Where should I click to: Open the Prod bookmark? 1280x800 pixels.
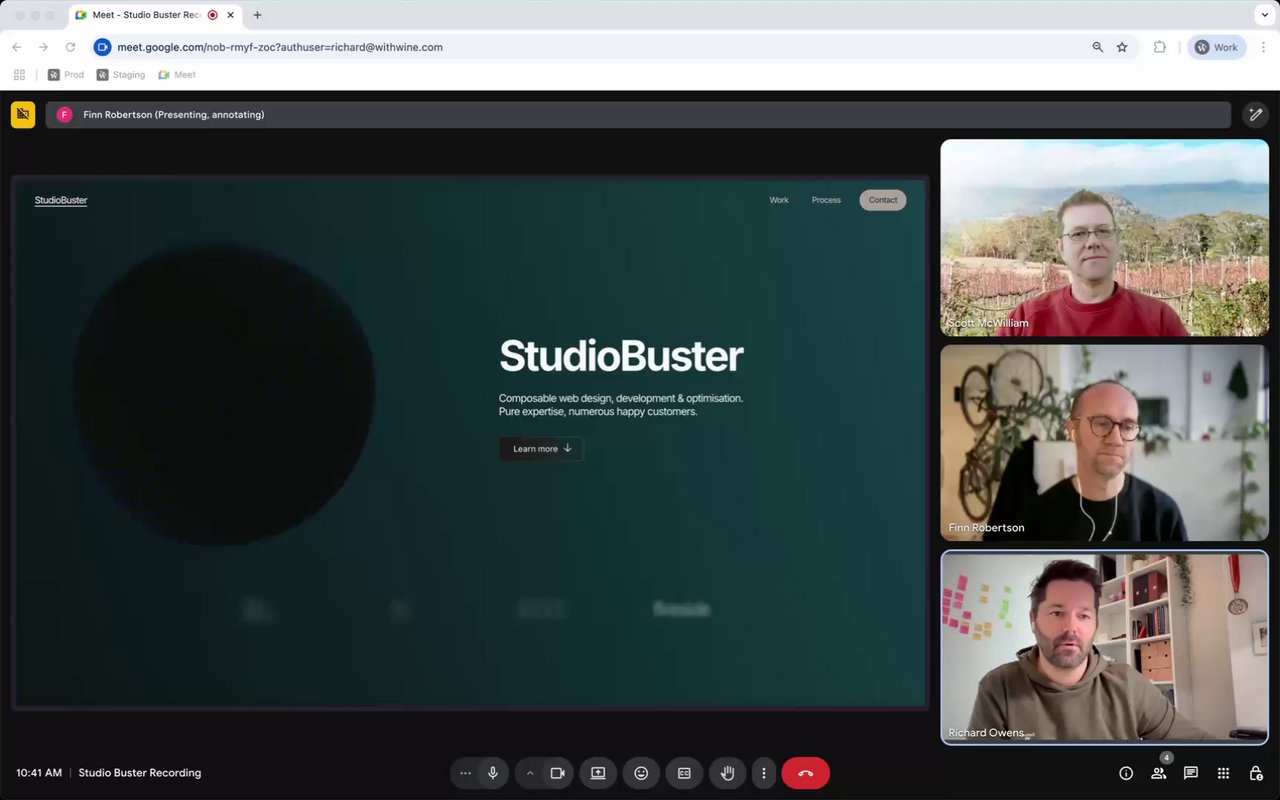tap(67, 75)
